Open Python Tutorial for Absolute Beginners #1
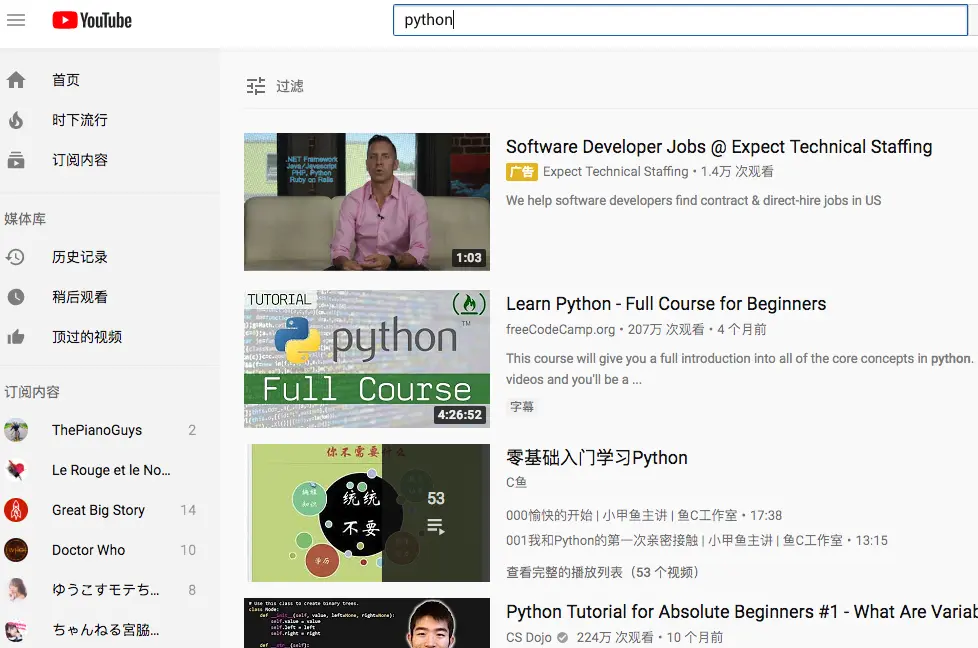978x648 pixels. coord(742,612)
